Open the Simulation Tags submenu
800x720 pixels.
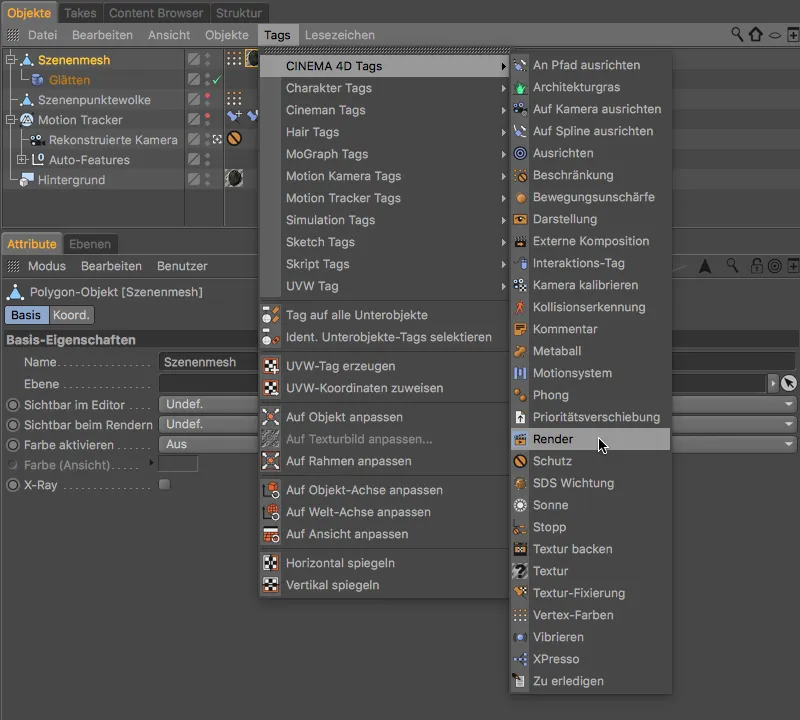tap(384, 220)
